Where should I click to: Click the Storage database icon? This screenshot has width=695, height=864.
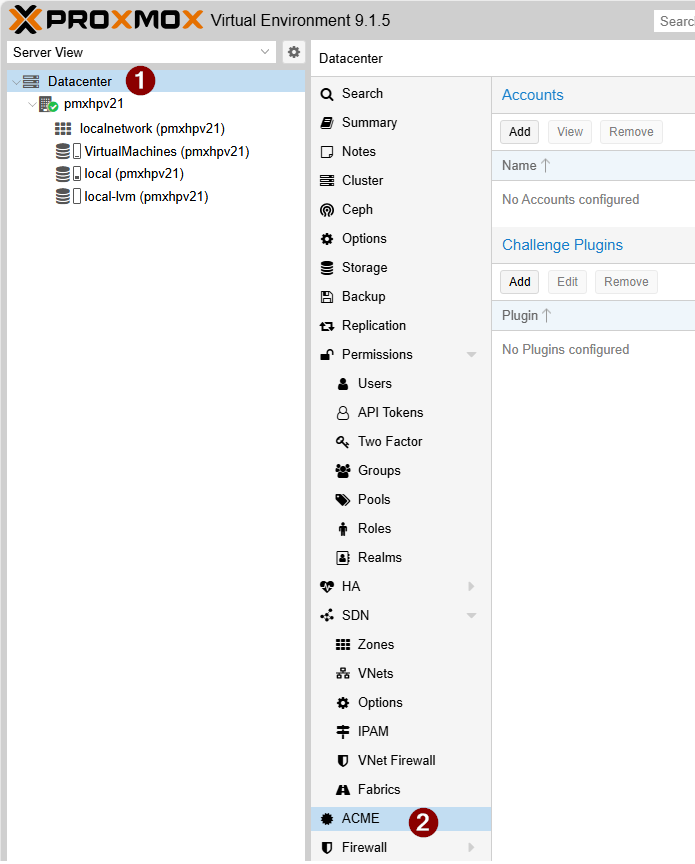tap(326, 268)
